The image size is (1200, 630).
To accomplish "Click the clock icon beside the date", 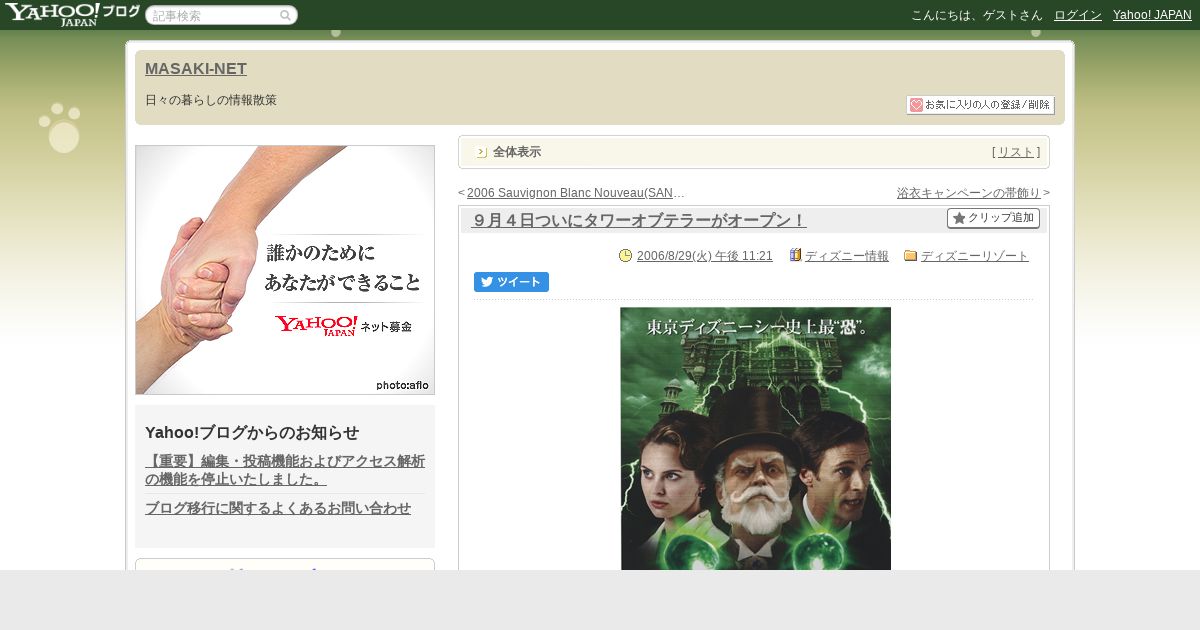I will (x=626, y=256).
